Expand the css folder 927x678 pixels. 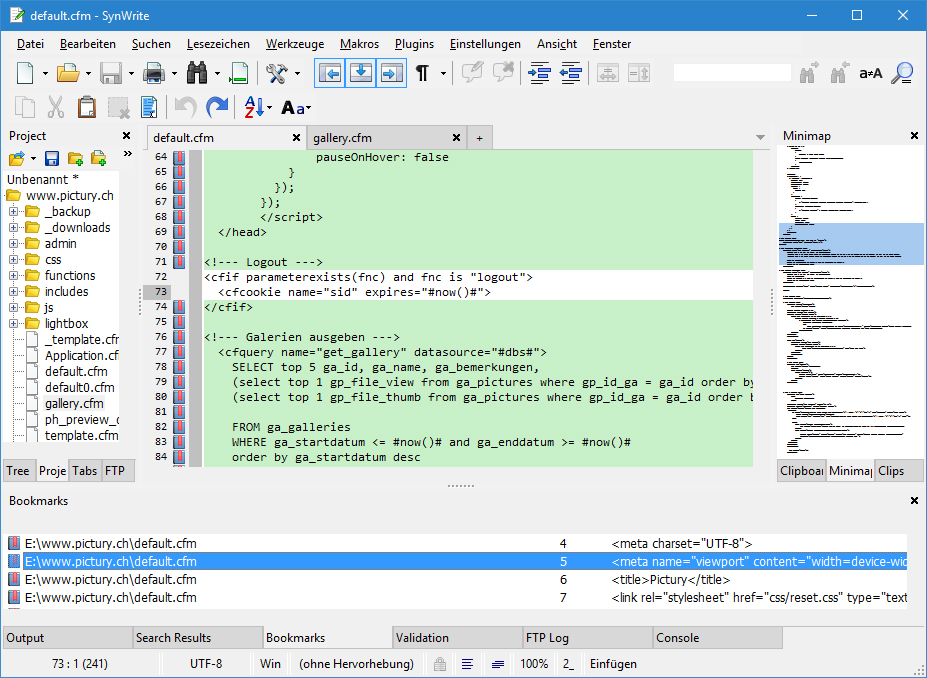click(13, 259)
